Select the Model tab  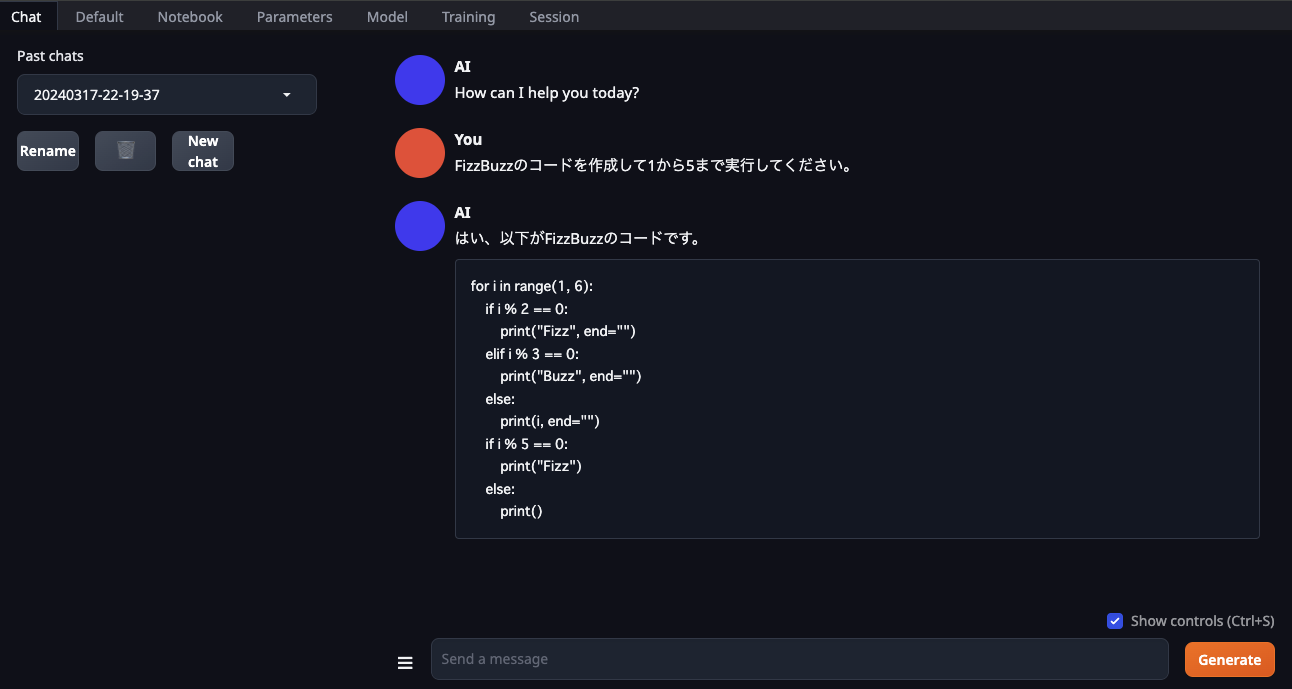pyautogui.click(x=387, y=16)
